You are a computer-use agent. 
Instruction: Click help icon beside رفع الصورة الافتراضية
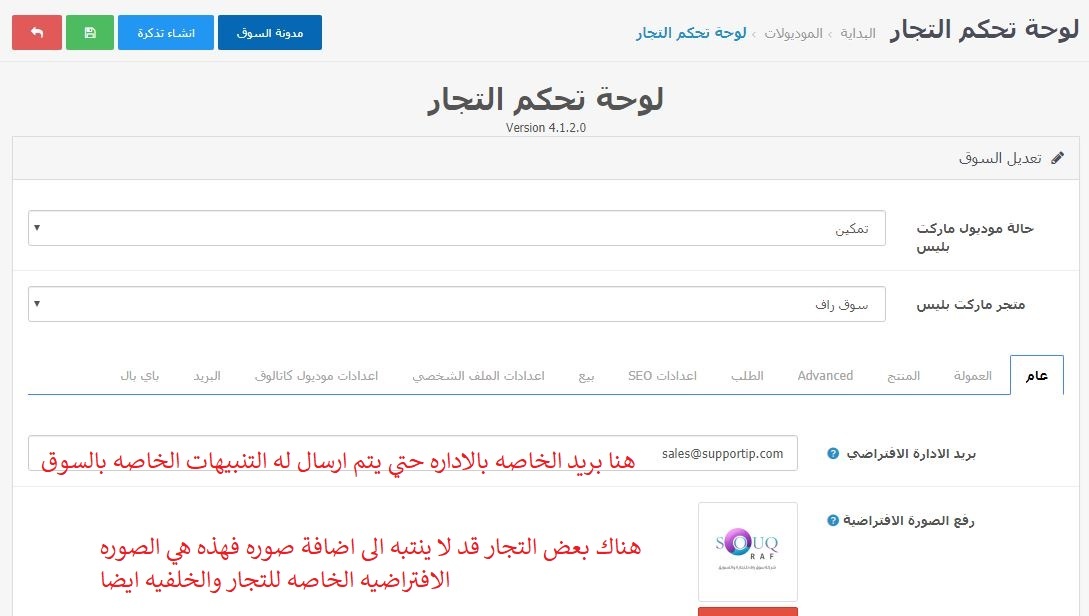click(833, 520)
